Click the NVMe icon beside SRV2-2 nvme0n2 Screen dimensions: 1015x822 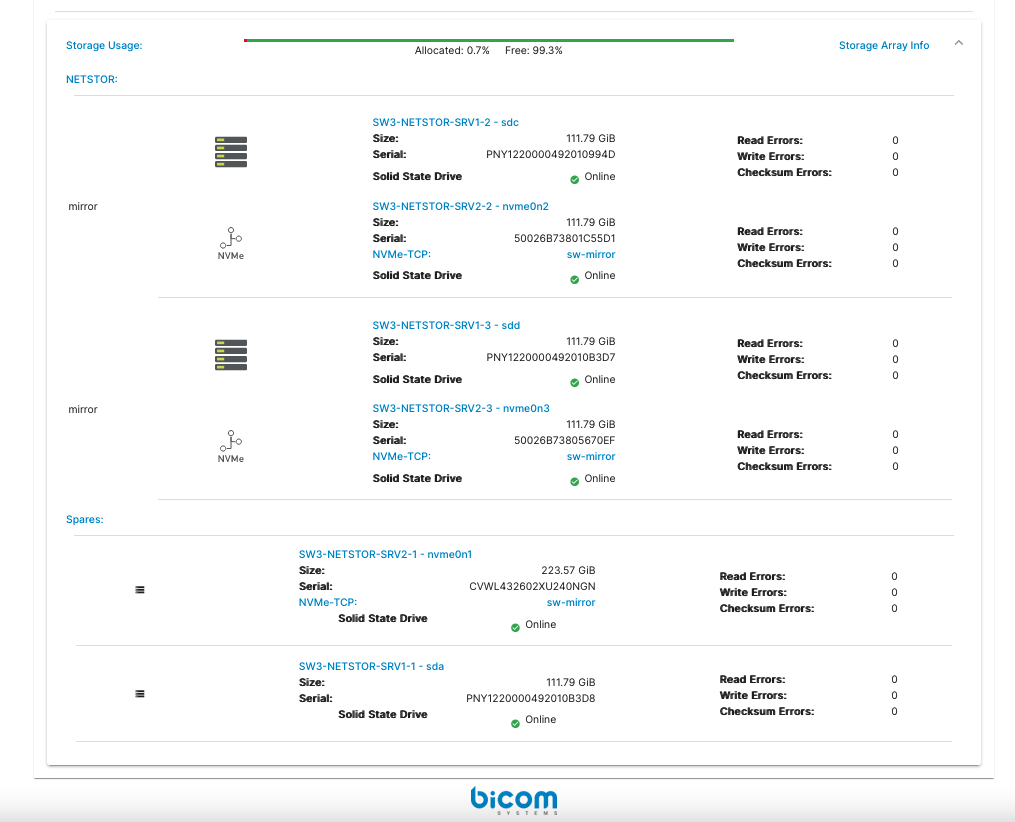(231, 239)
